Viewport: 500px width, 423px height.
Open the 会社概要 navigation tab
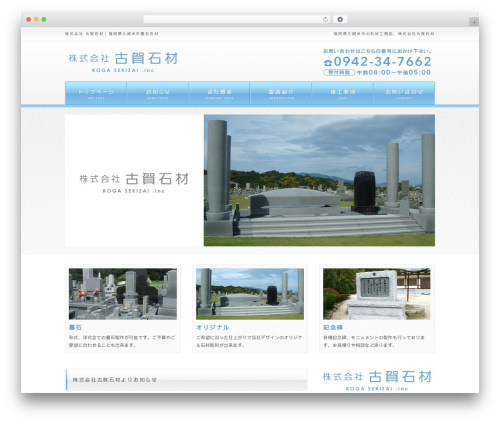tap(219, 93)
